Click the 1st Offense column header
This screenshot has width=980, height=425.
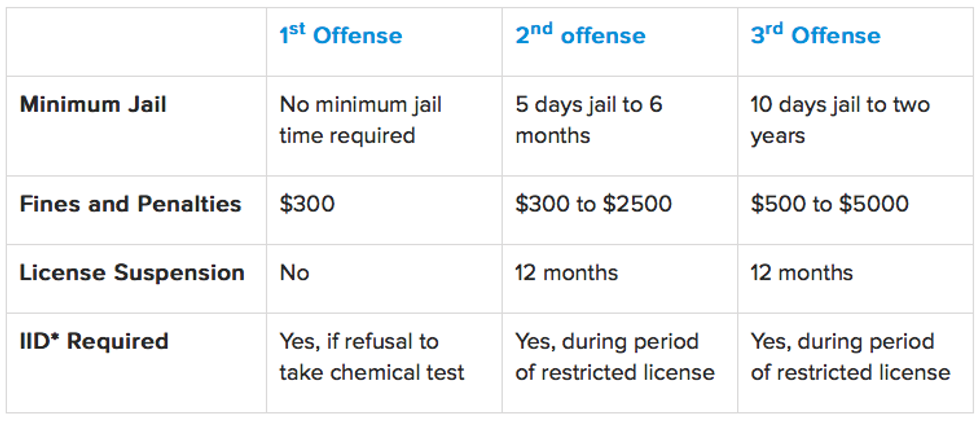click(341, 36)
